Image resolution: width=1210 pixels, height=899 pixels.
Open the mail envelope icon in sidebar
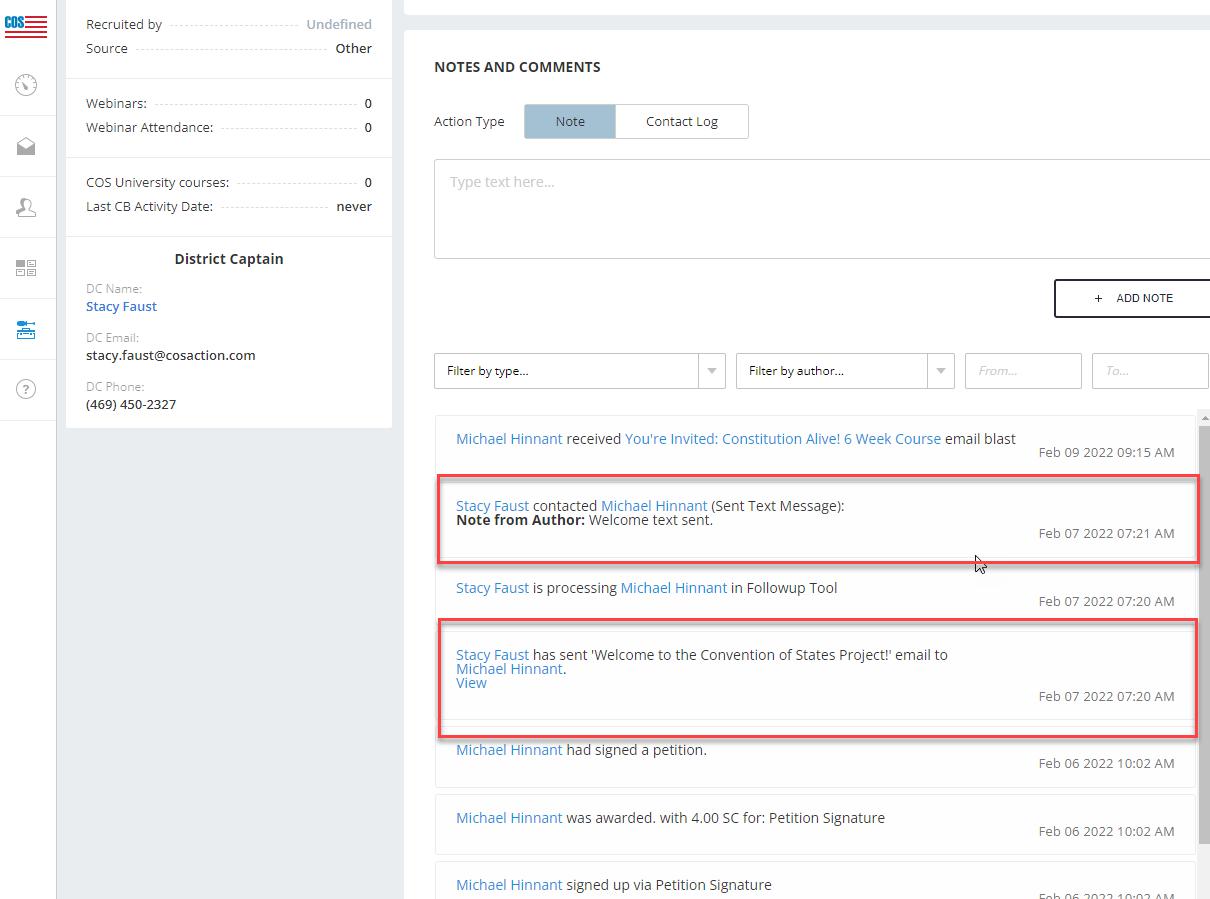(26, 147)
